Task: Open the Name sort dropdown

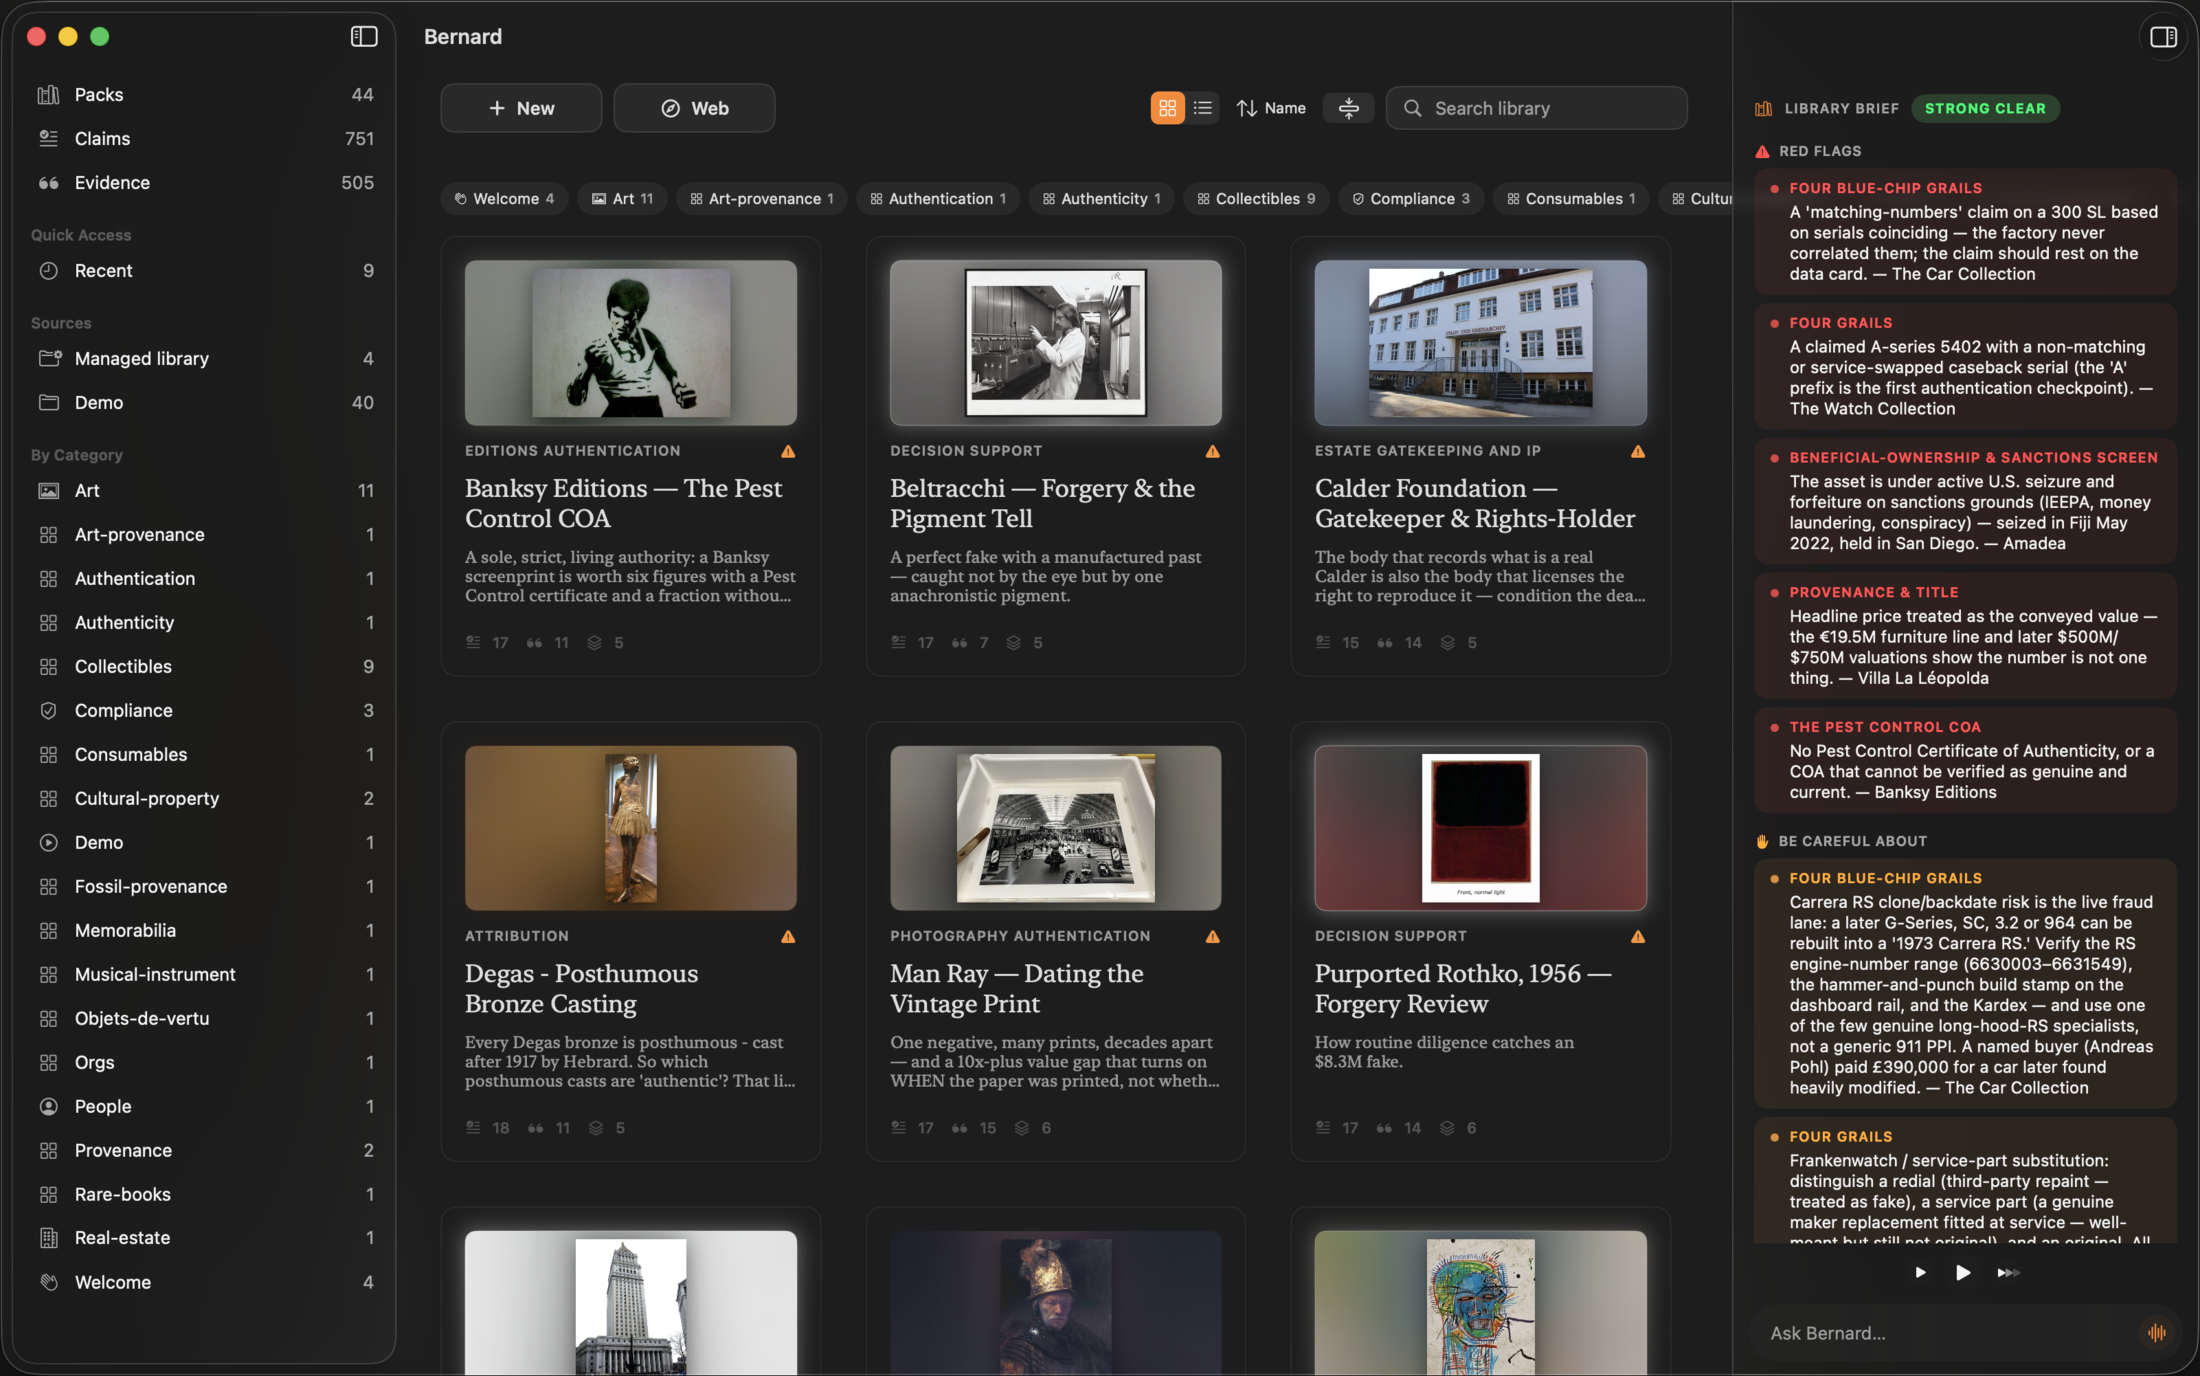Action: [x=1271, y=108]
